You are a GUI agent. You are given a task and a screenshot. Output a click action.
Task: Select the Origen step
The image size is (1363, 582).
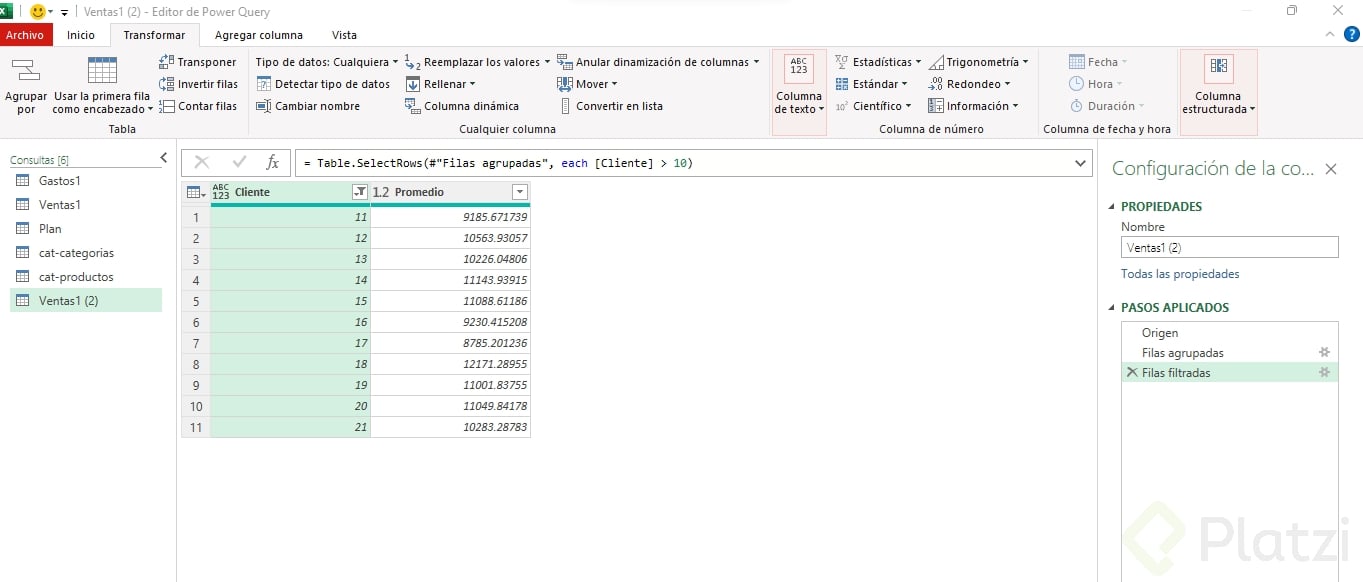1229,333
